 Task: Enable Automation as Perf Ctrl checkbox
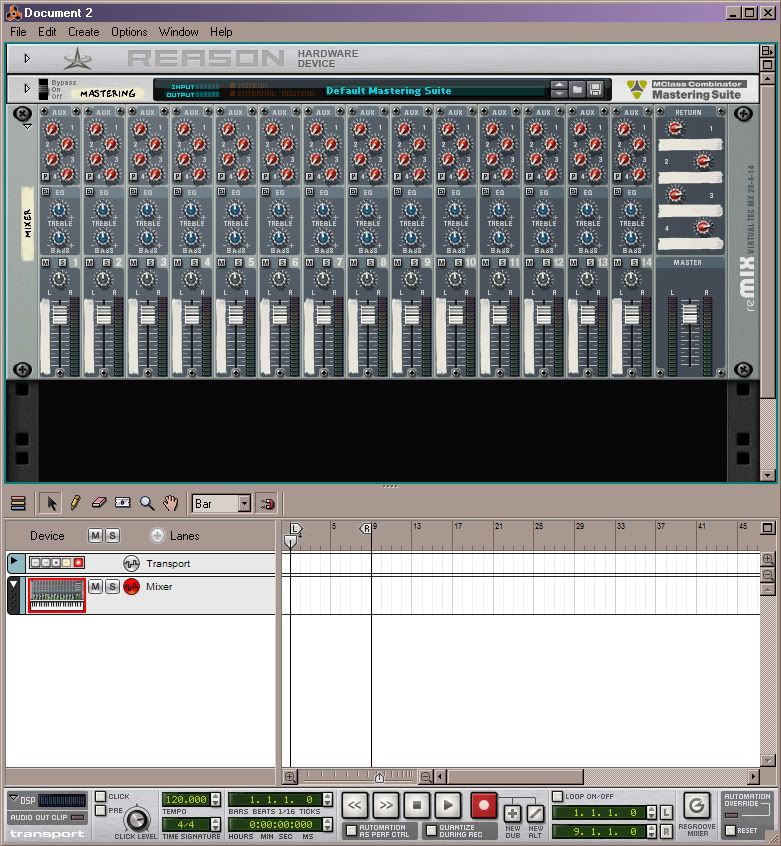point(352,830)
